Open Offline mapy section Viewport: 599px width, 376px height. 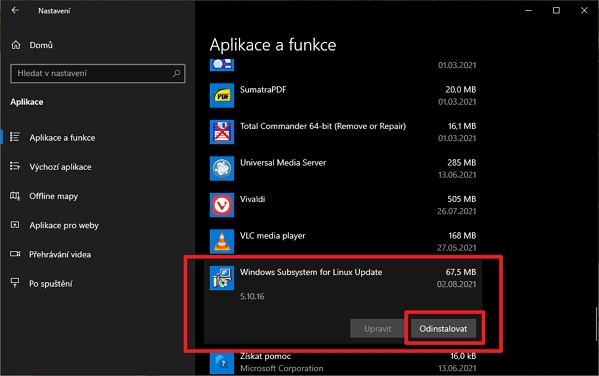pos(53,196)
